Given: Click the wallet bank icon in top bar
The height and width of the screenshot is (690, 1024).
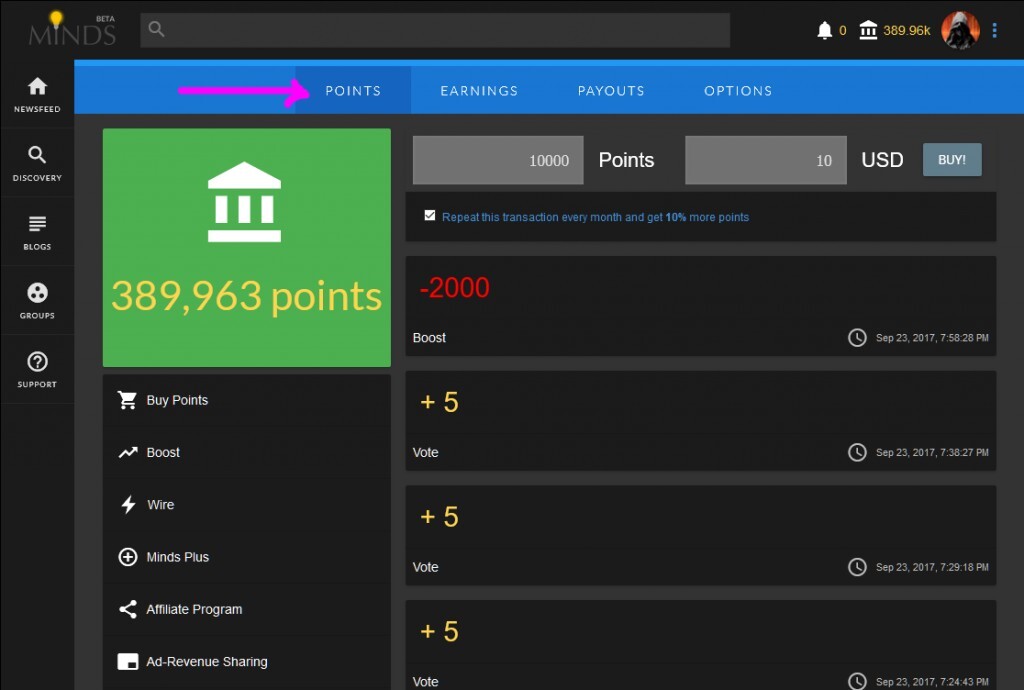Looking at the screenshot, I should coord(868,31).
